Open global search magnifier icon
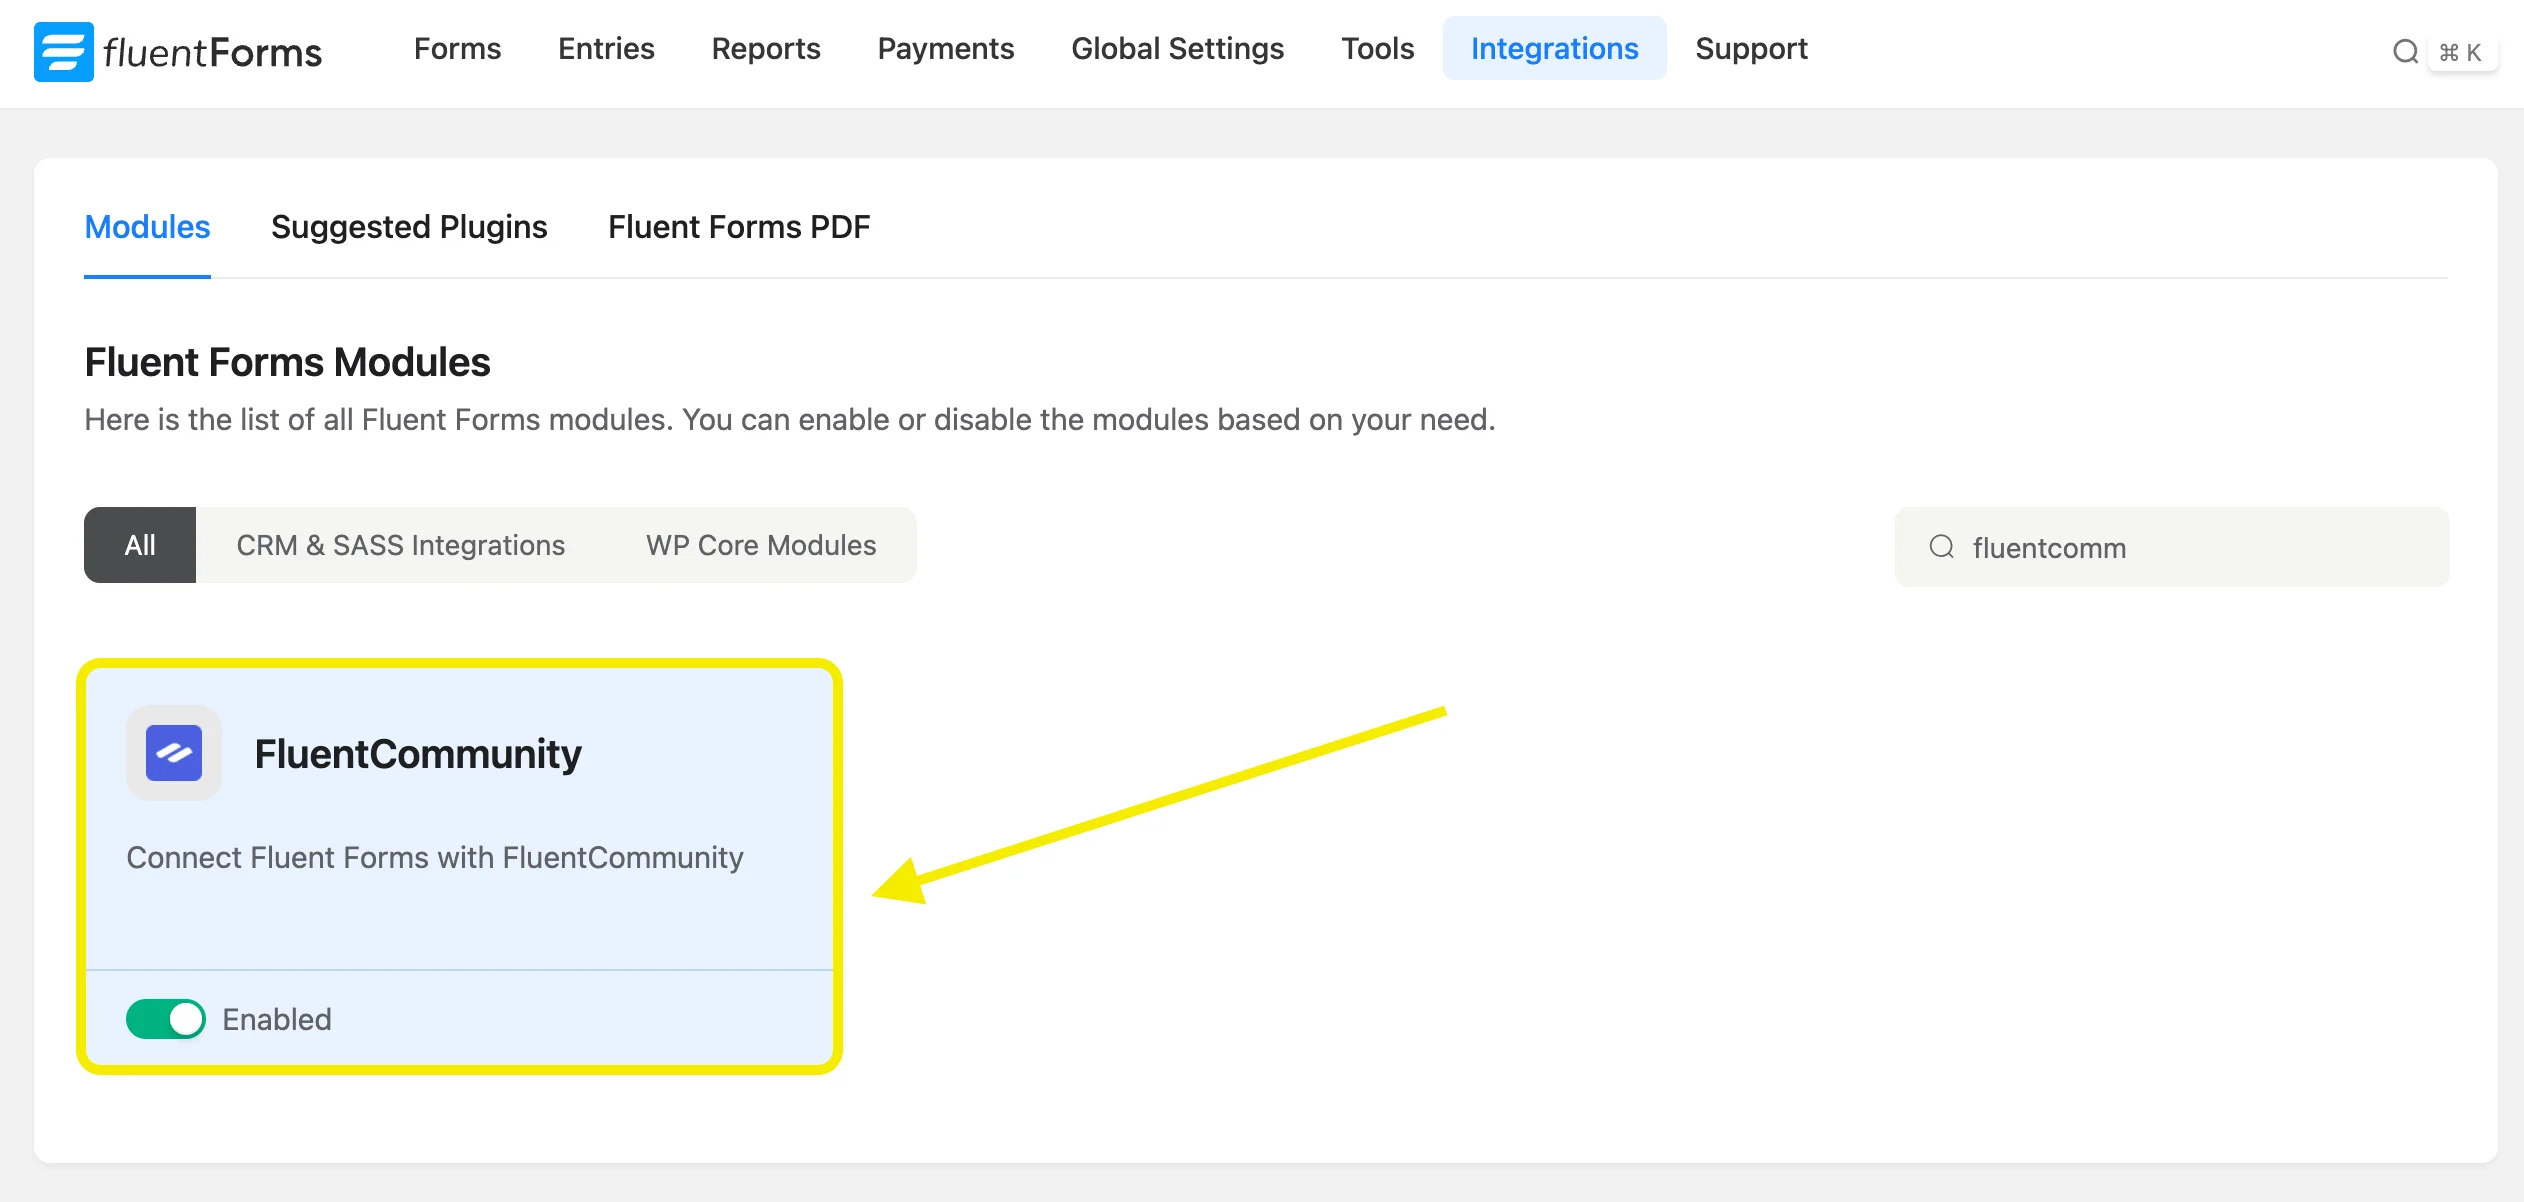This screenshot has width=2524, height=1202. (2406, 51)
